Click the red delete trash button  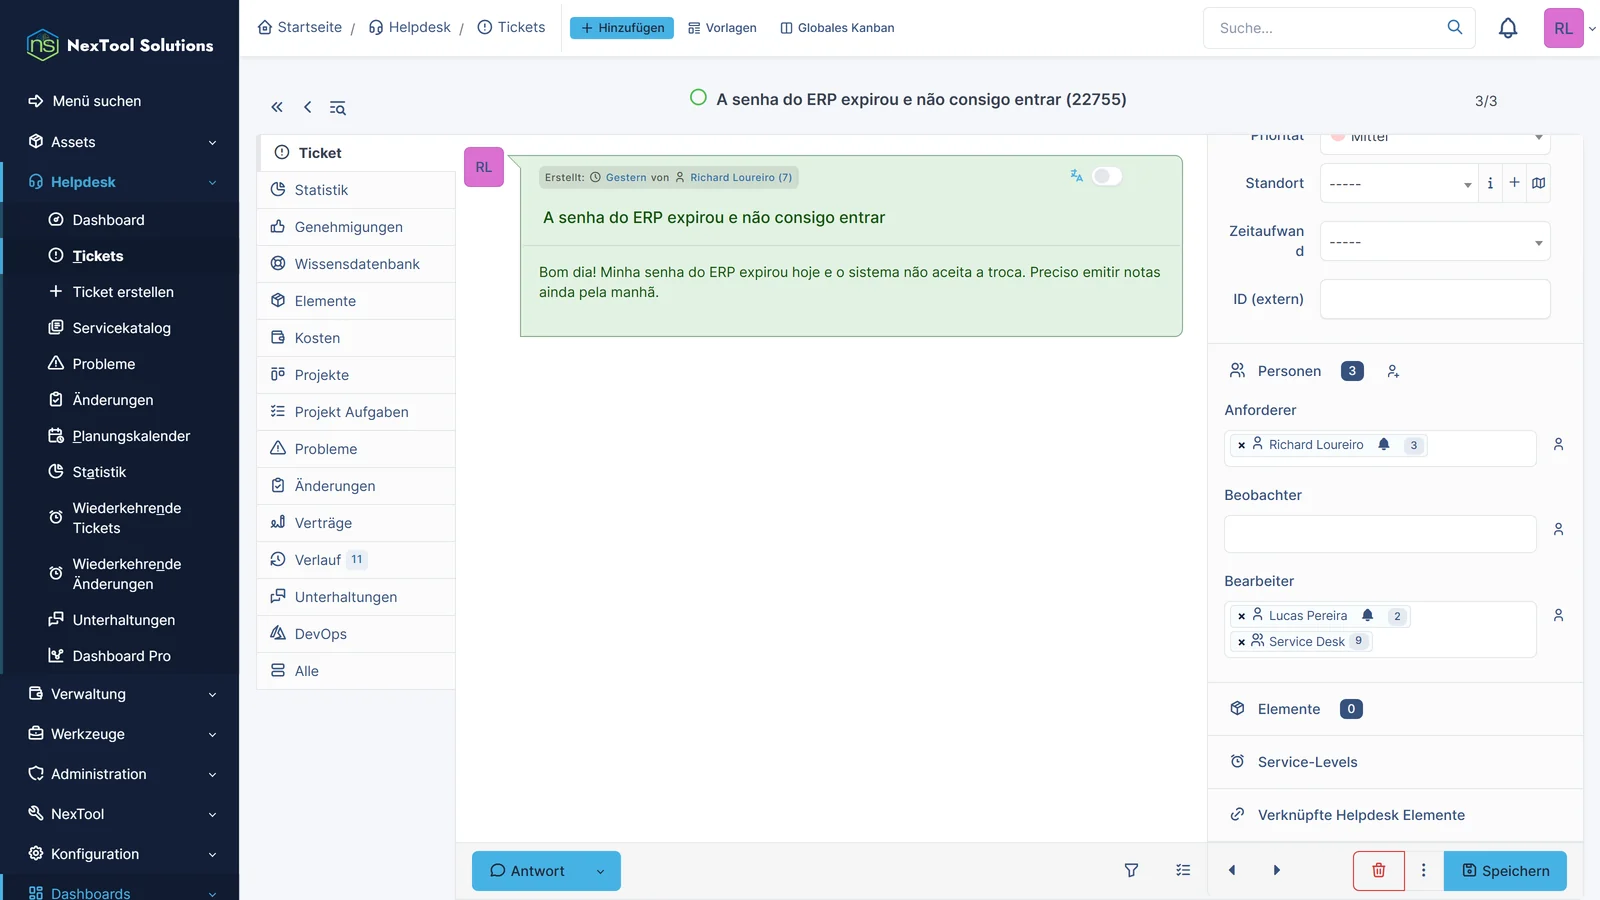[1379, 871]
